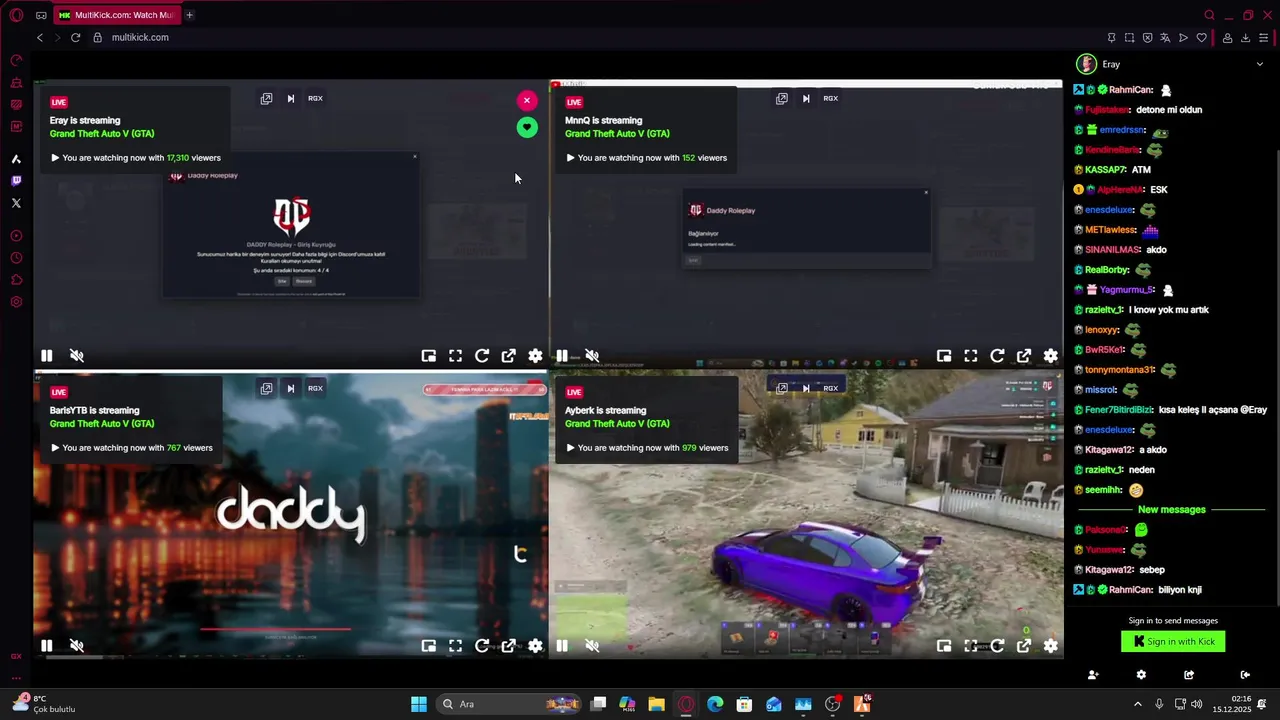Reload the MnnQ stream player
Viewport: 1280px width, 720px height.
pos(997,355)
